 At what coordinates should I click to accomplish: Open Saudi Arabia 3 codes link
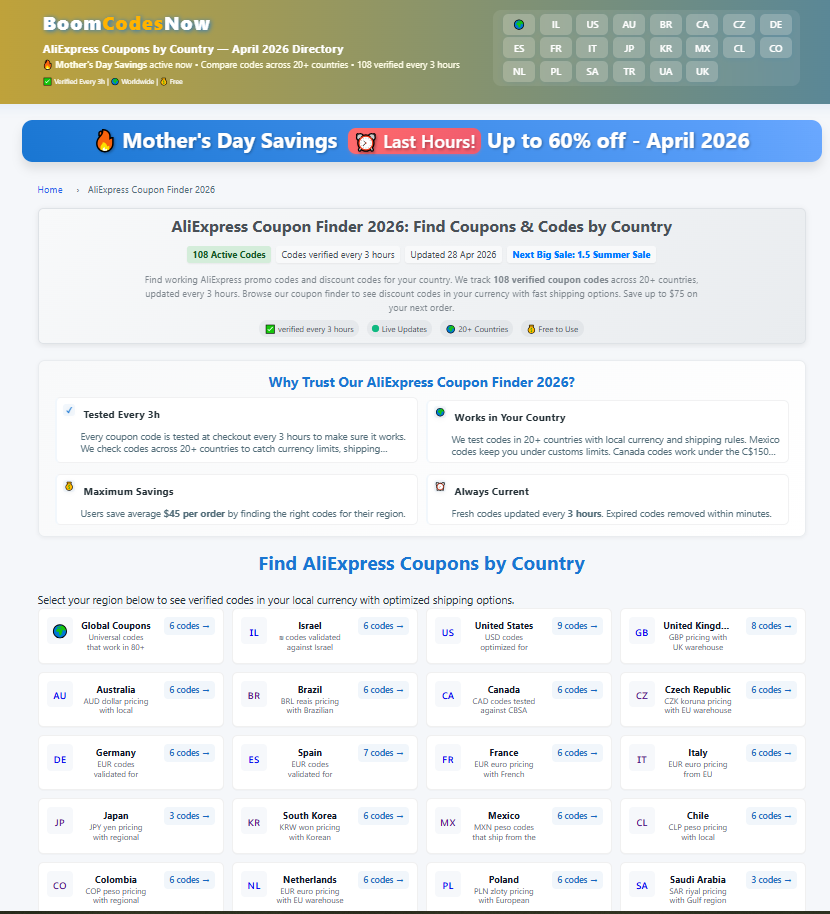point(771,880)
